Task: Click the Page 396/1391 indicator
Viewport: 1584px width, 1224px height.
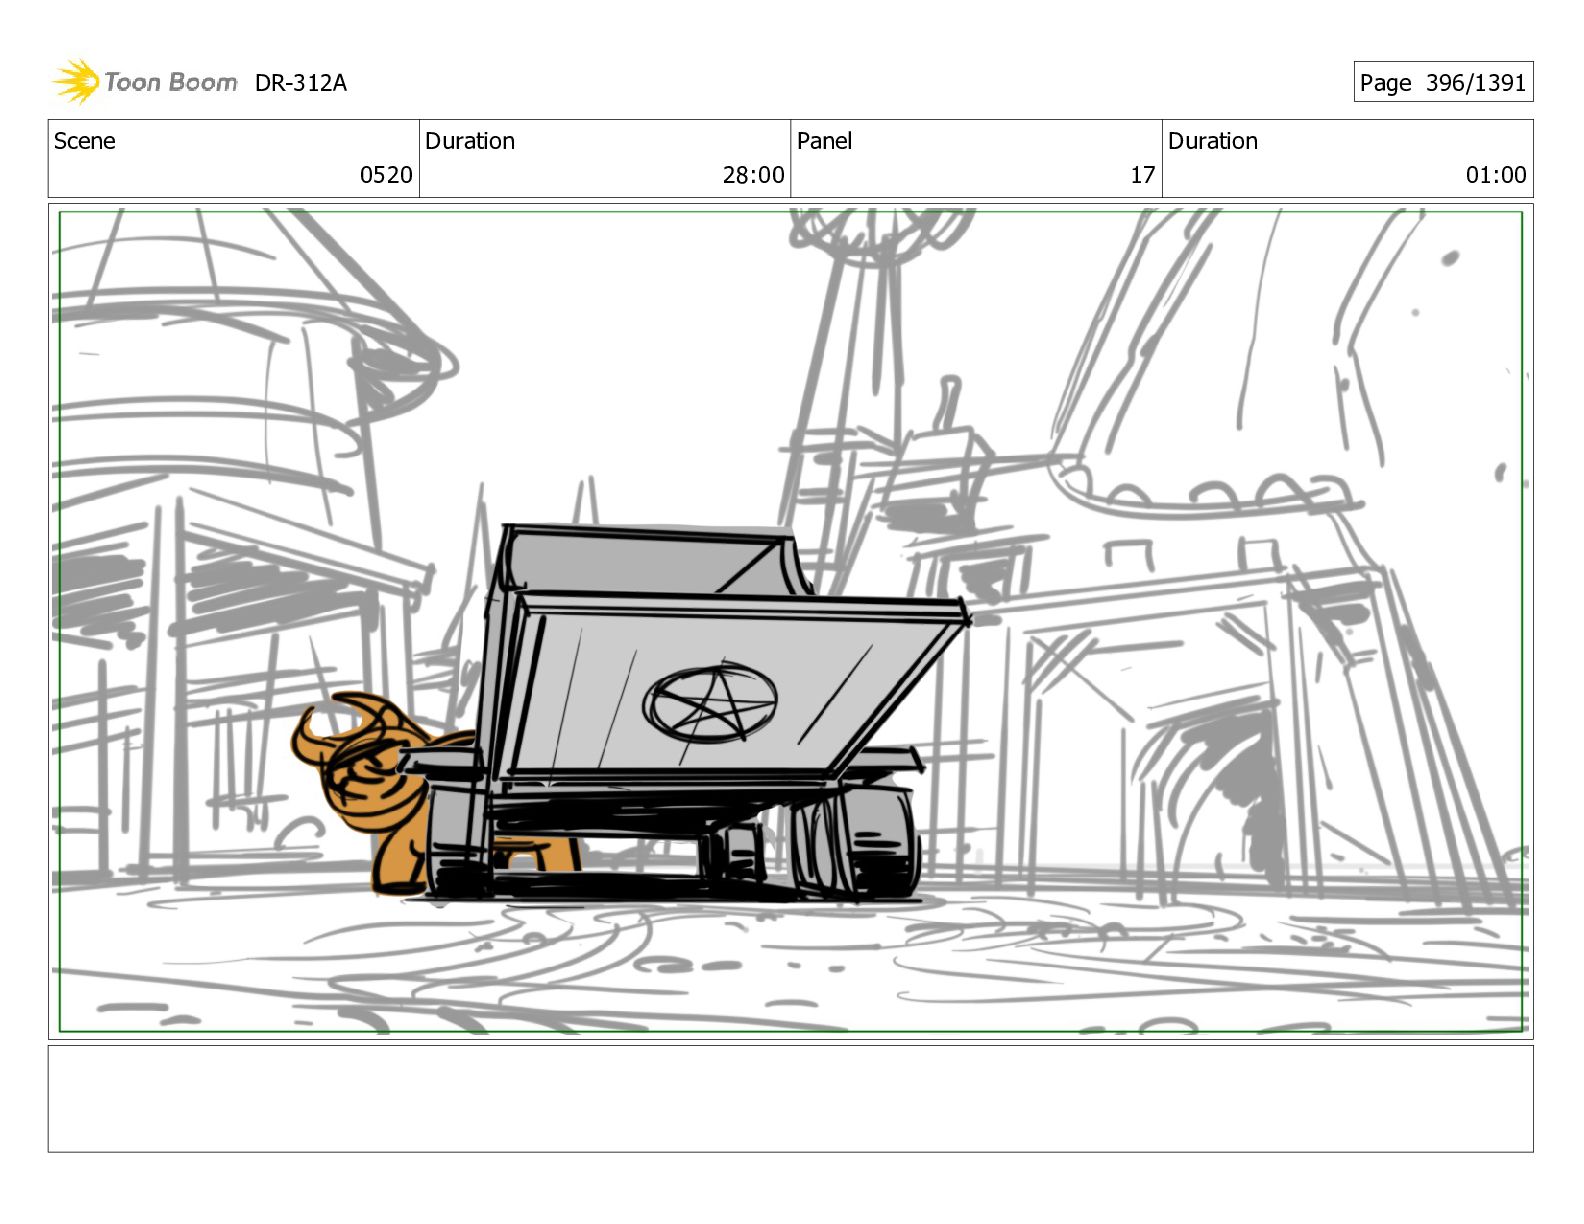Action: [x=1443, y=82]
